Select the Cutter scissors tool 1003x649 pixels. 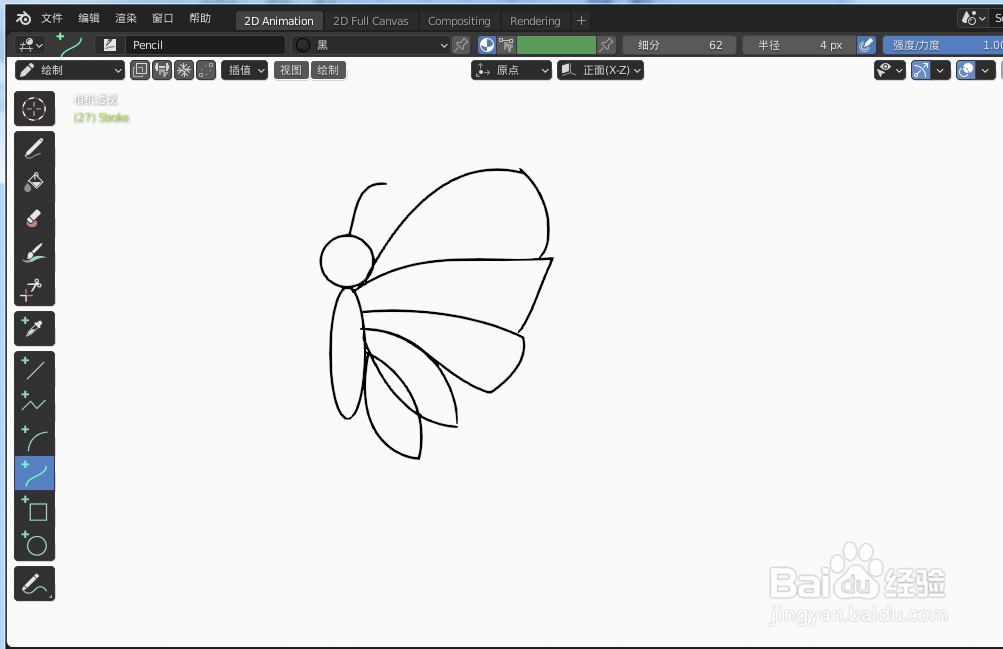35,288
